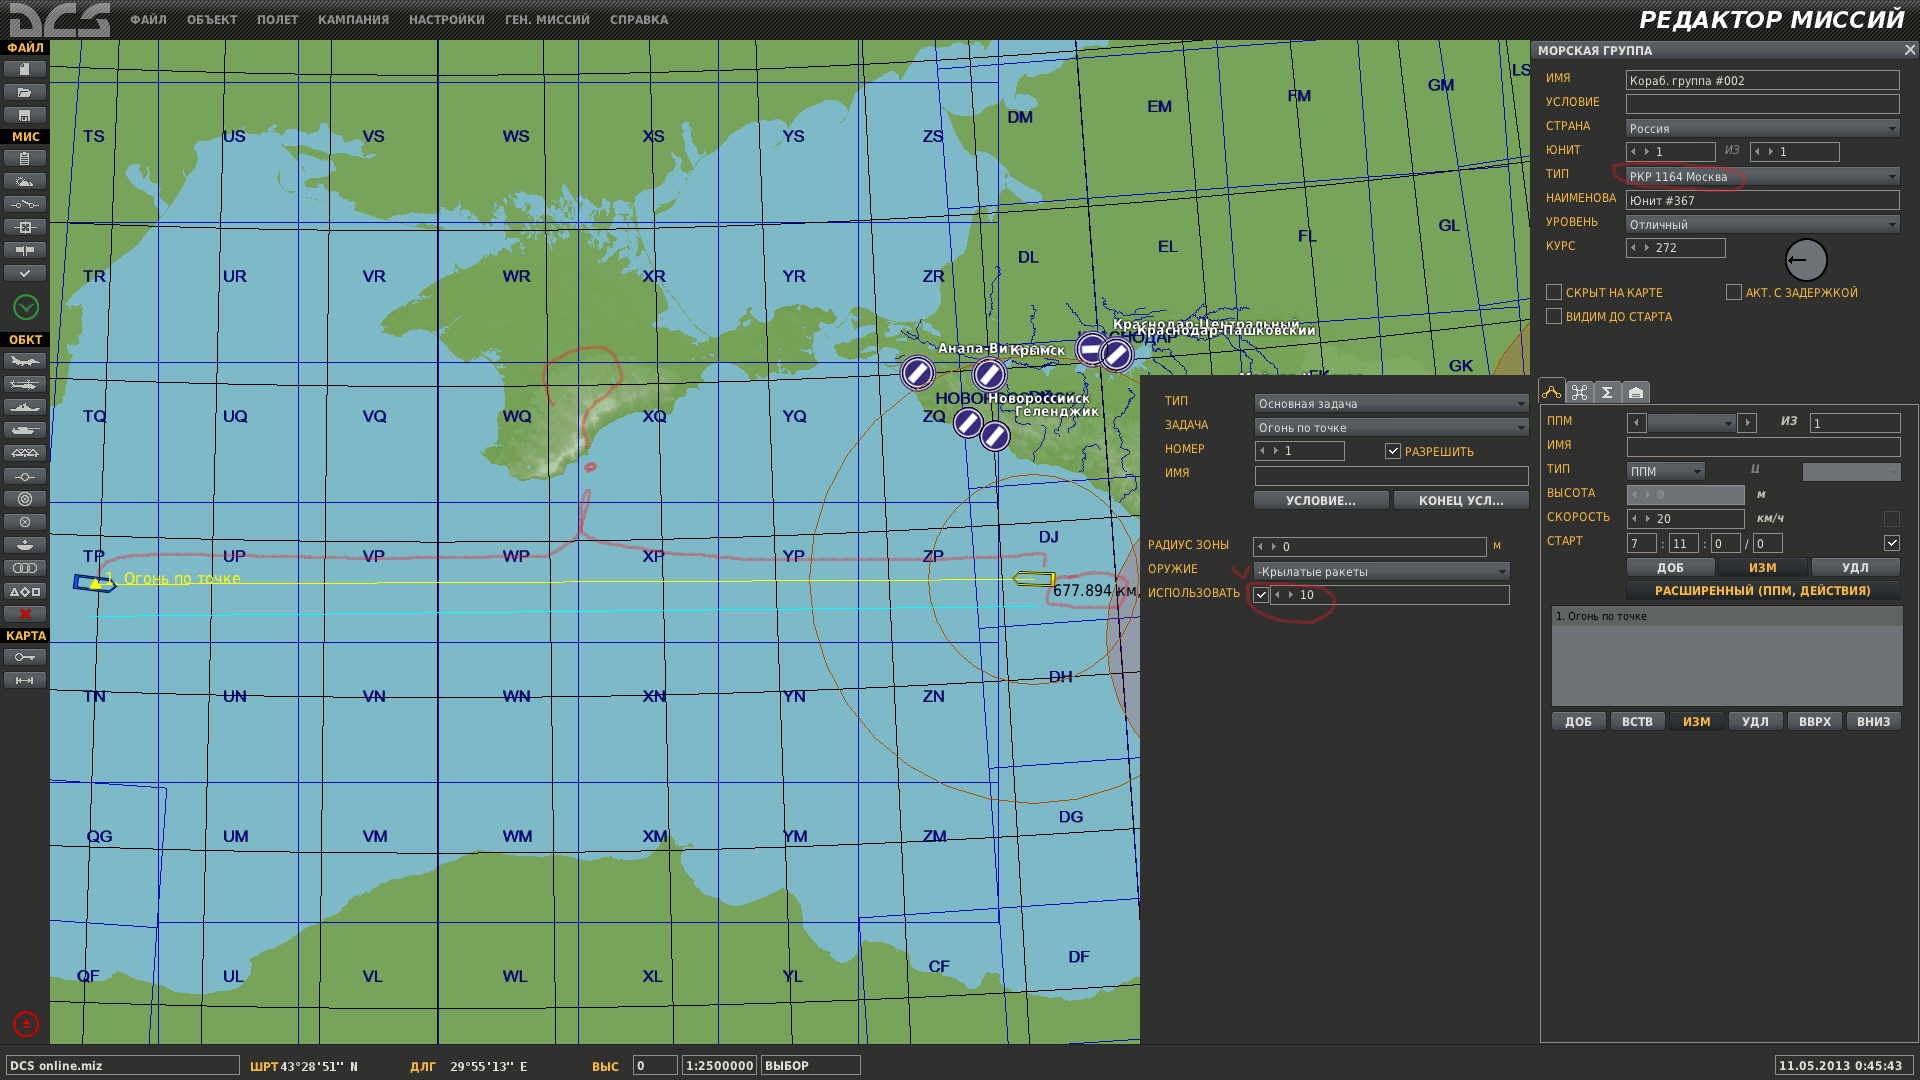Open the map ruler distance tool
1920x1080 pixels.
pyautogui.click(x=25, y=680)
